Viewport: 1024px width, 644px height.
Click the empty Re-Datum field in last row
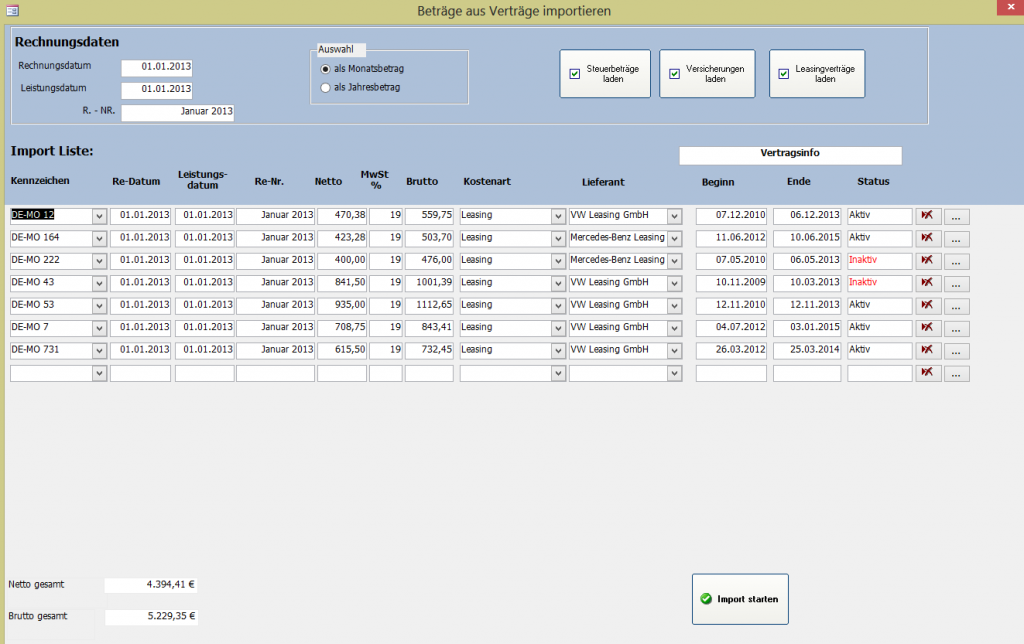click(140, 373)
